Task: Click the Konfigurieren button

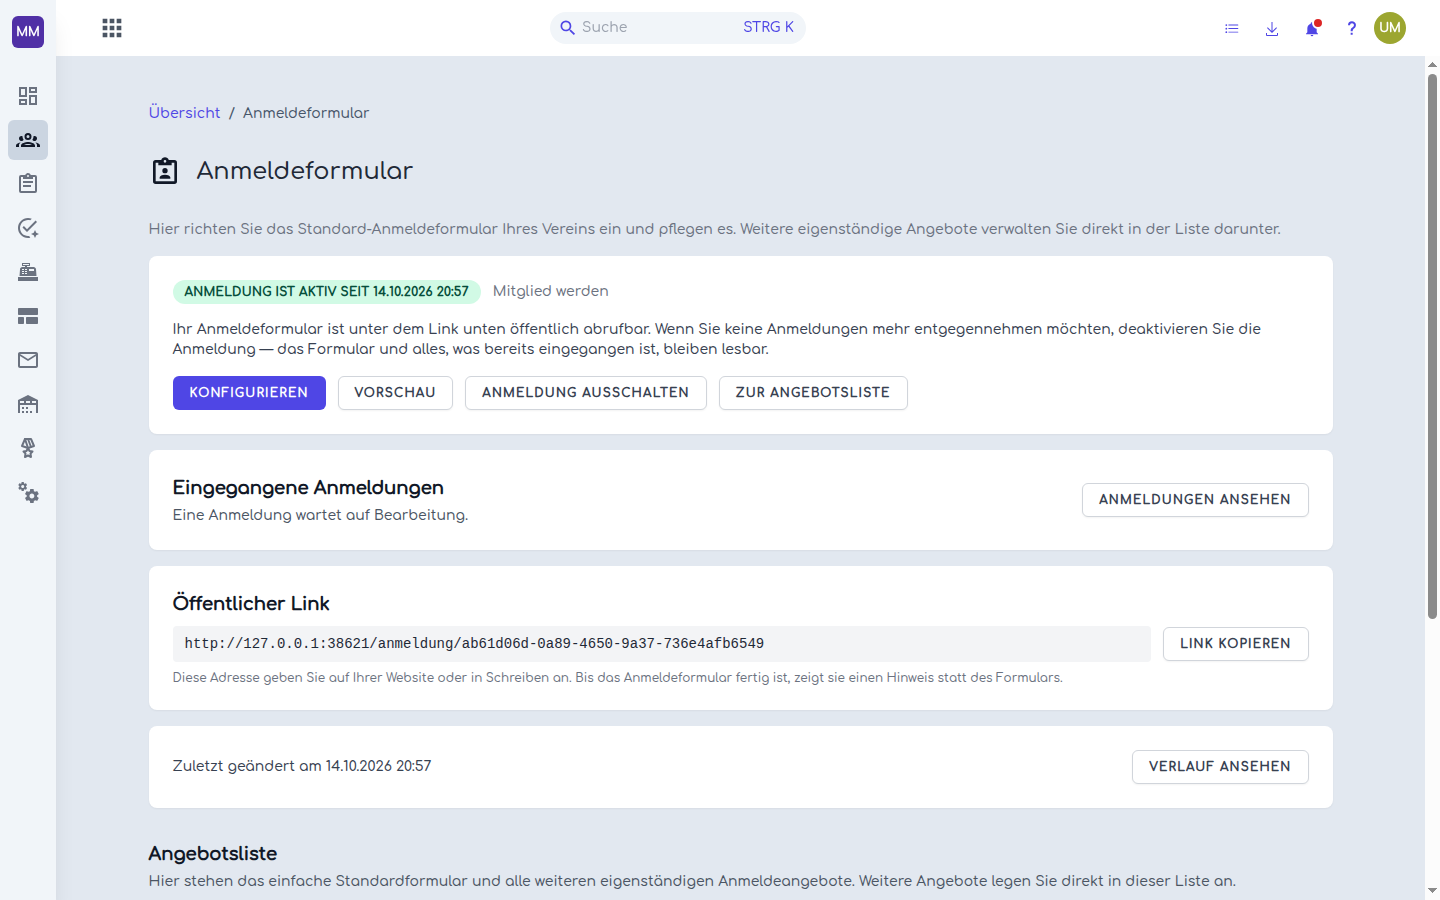Action: click(x=249, y=393)
